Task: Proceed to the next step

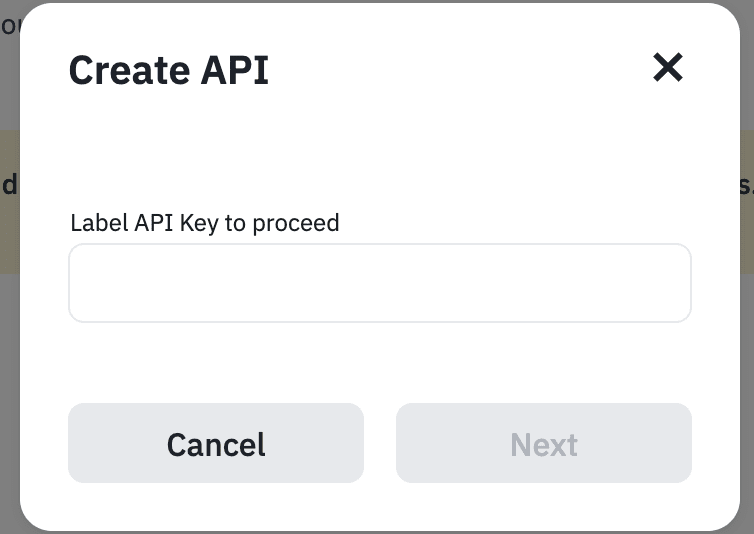Action: click(543, 444)
